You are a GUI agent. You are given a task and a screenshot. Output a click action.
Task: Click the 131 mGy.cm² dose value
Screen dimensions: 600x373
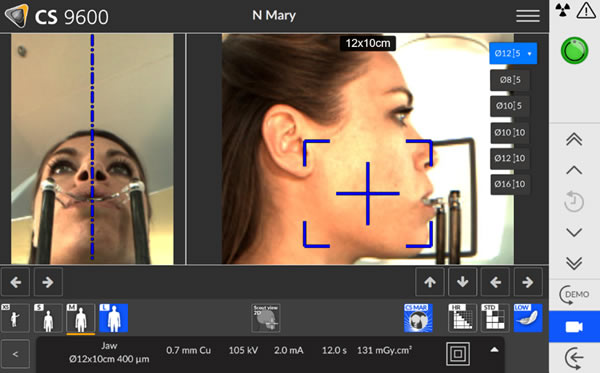coord(384,350)
